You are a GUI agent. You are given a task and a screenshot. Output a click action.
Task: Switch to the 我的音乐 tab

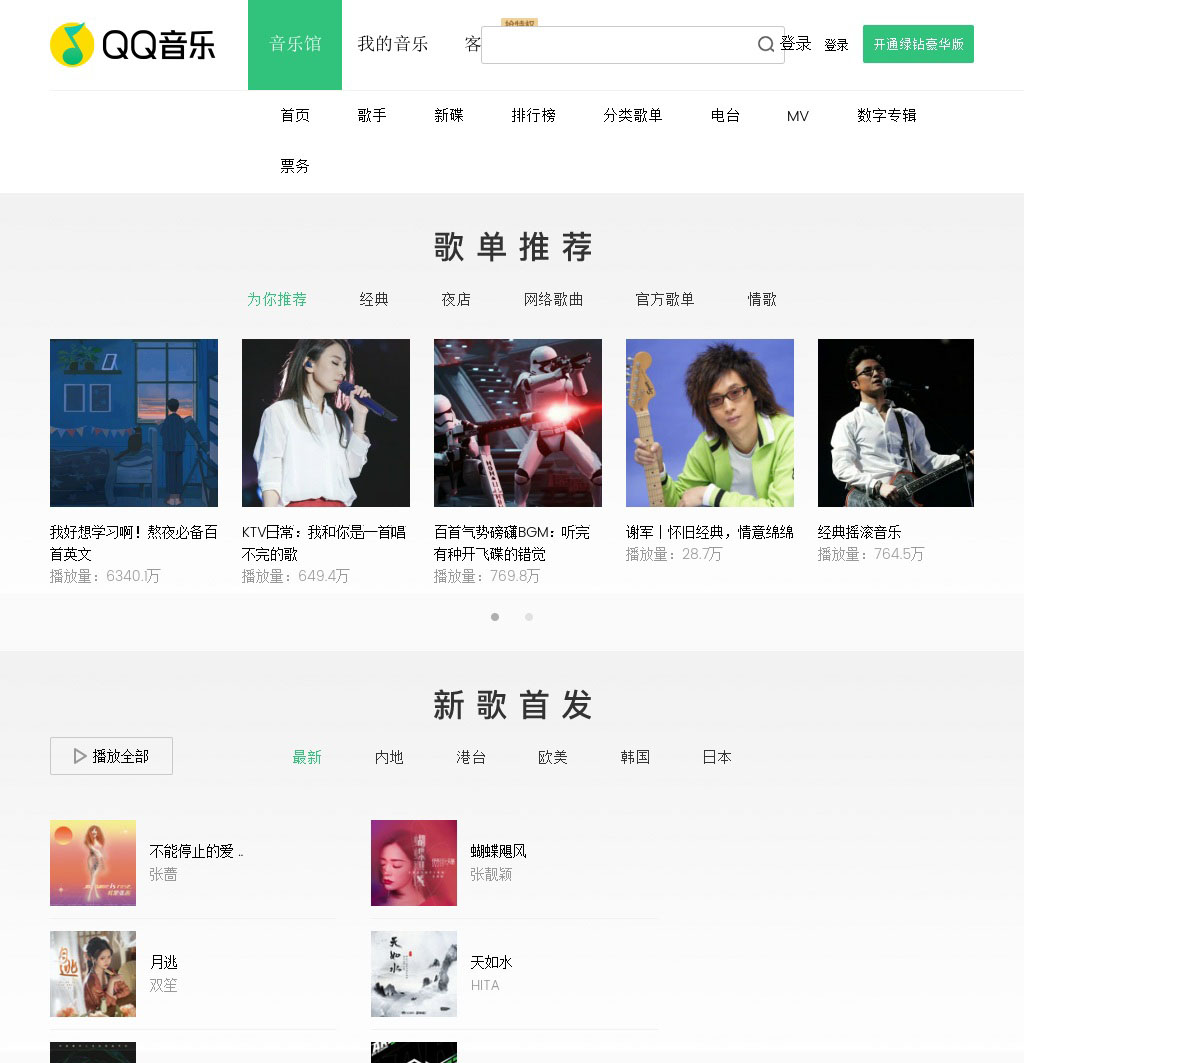[393, 44]
